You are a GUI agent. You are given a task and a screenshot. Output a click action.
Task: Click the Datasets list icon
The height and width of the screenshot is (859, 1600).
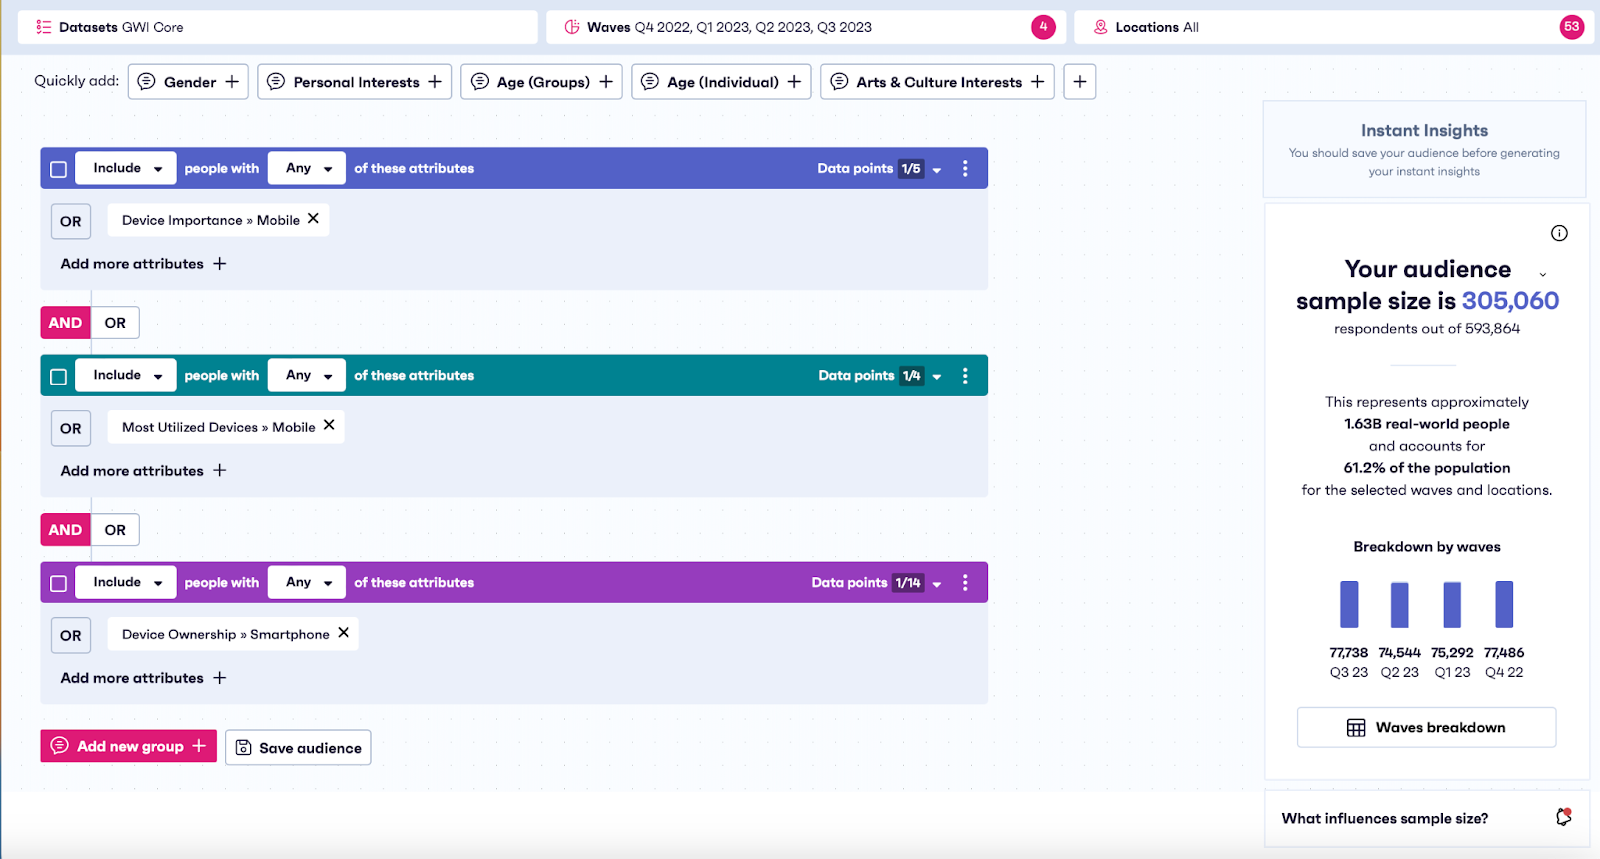pos(43,27)
